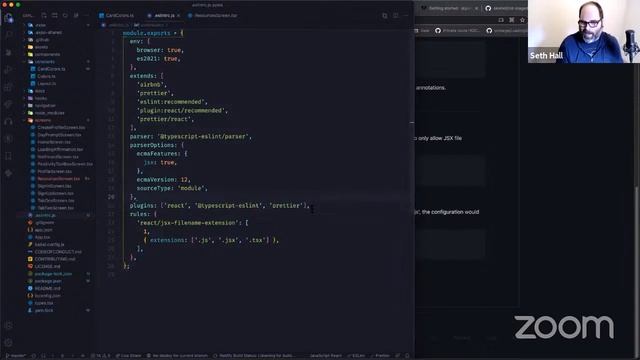The width and height of the screenshot is (640, 360).
Task: Refresh the Explorer file tree
Action: click(65, 16)
